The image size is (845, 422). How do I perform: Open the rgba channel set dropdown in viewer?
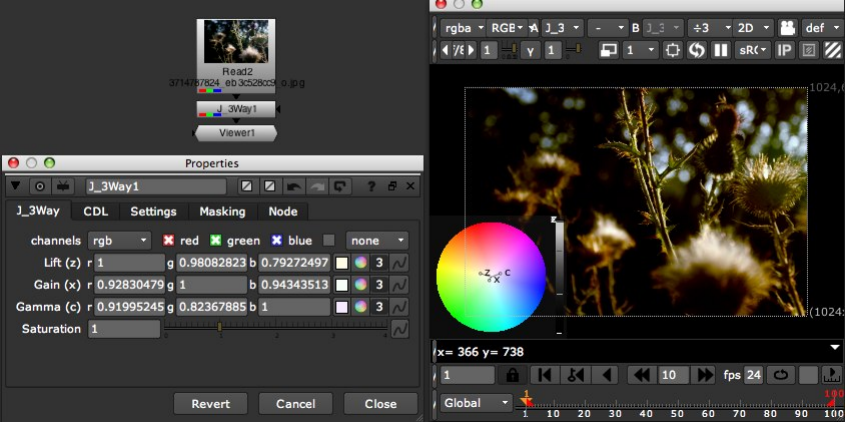[462, 27]
